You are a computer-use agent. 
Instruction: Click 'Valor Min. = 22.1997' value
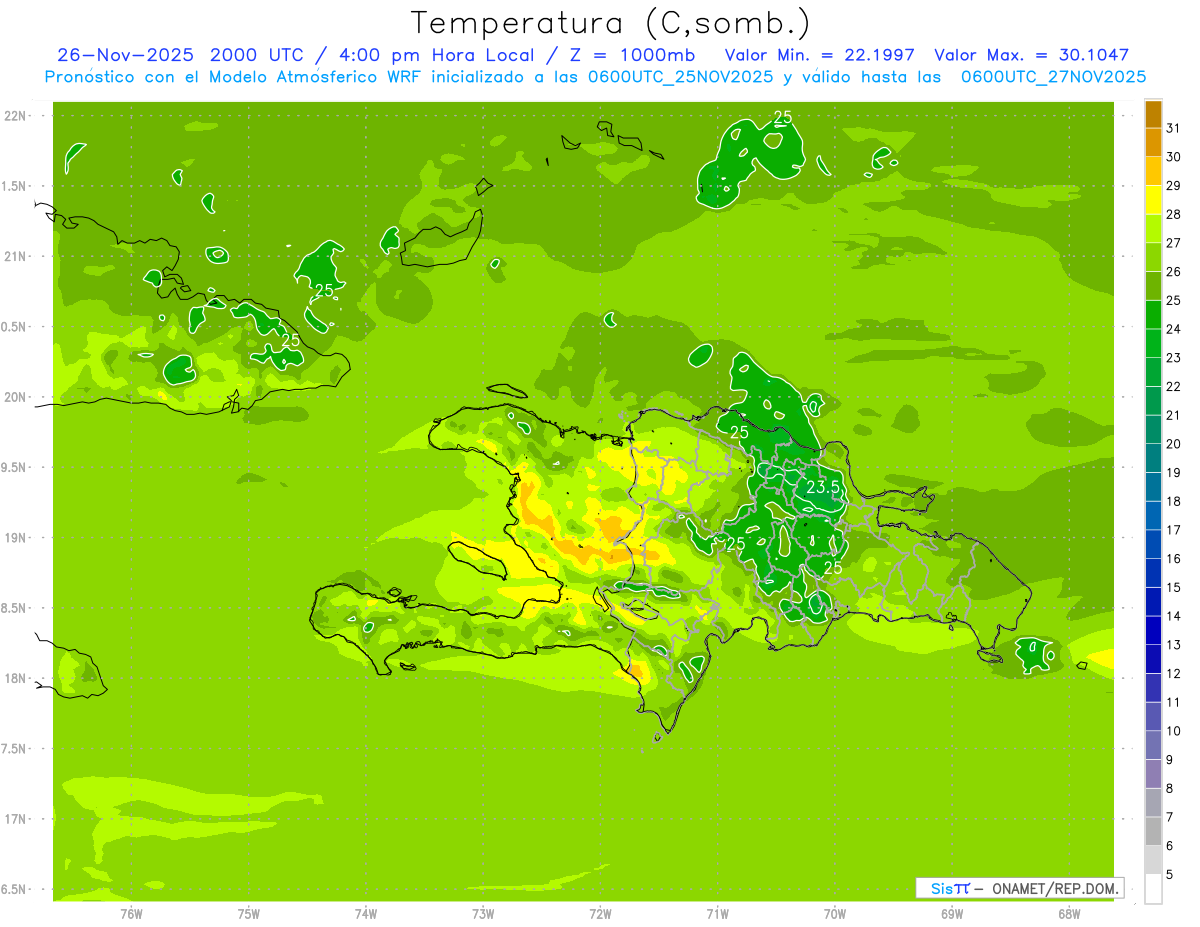coord(819,55)
